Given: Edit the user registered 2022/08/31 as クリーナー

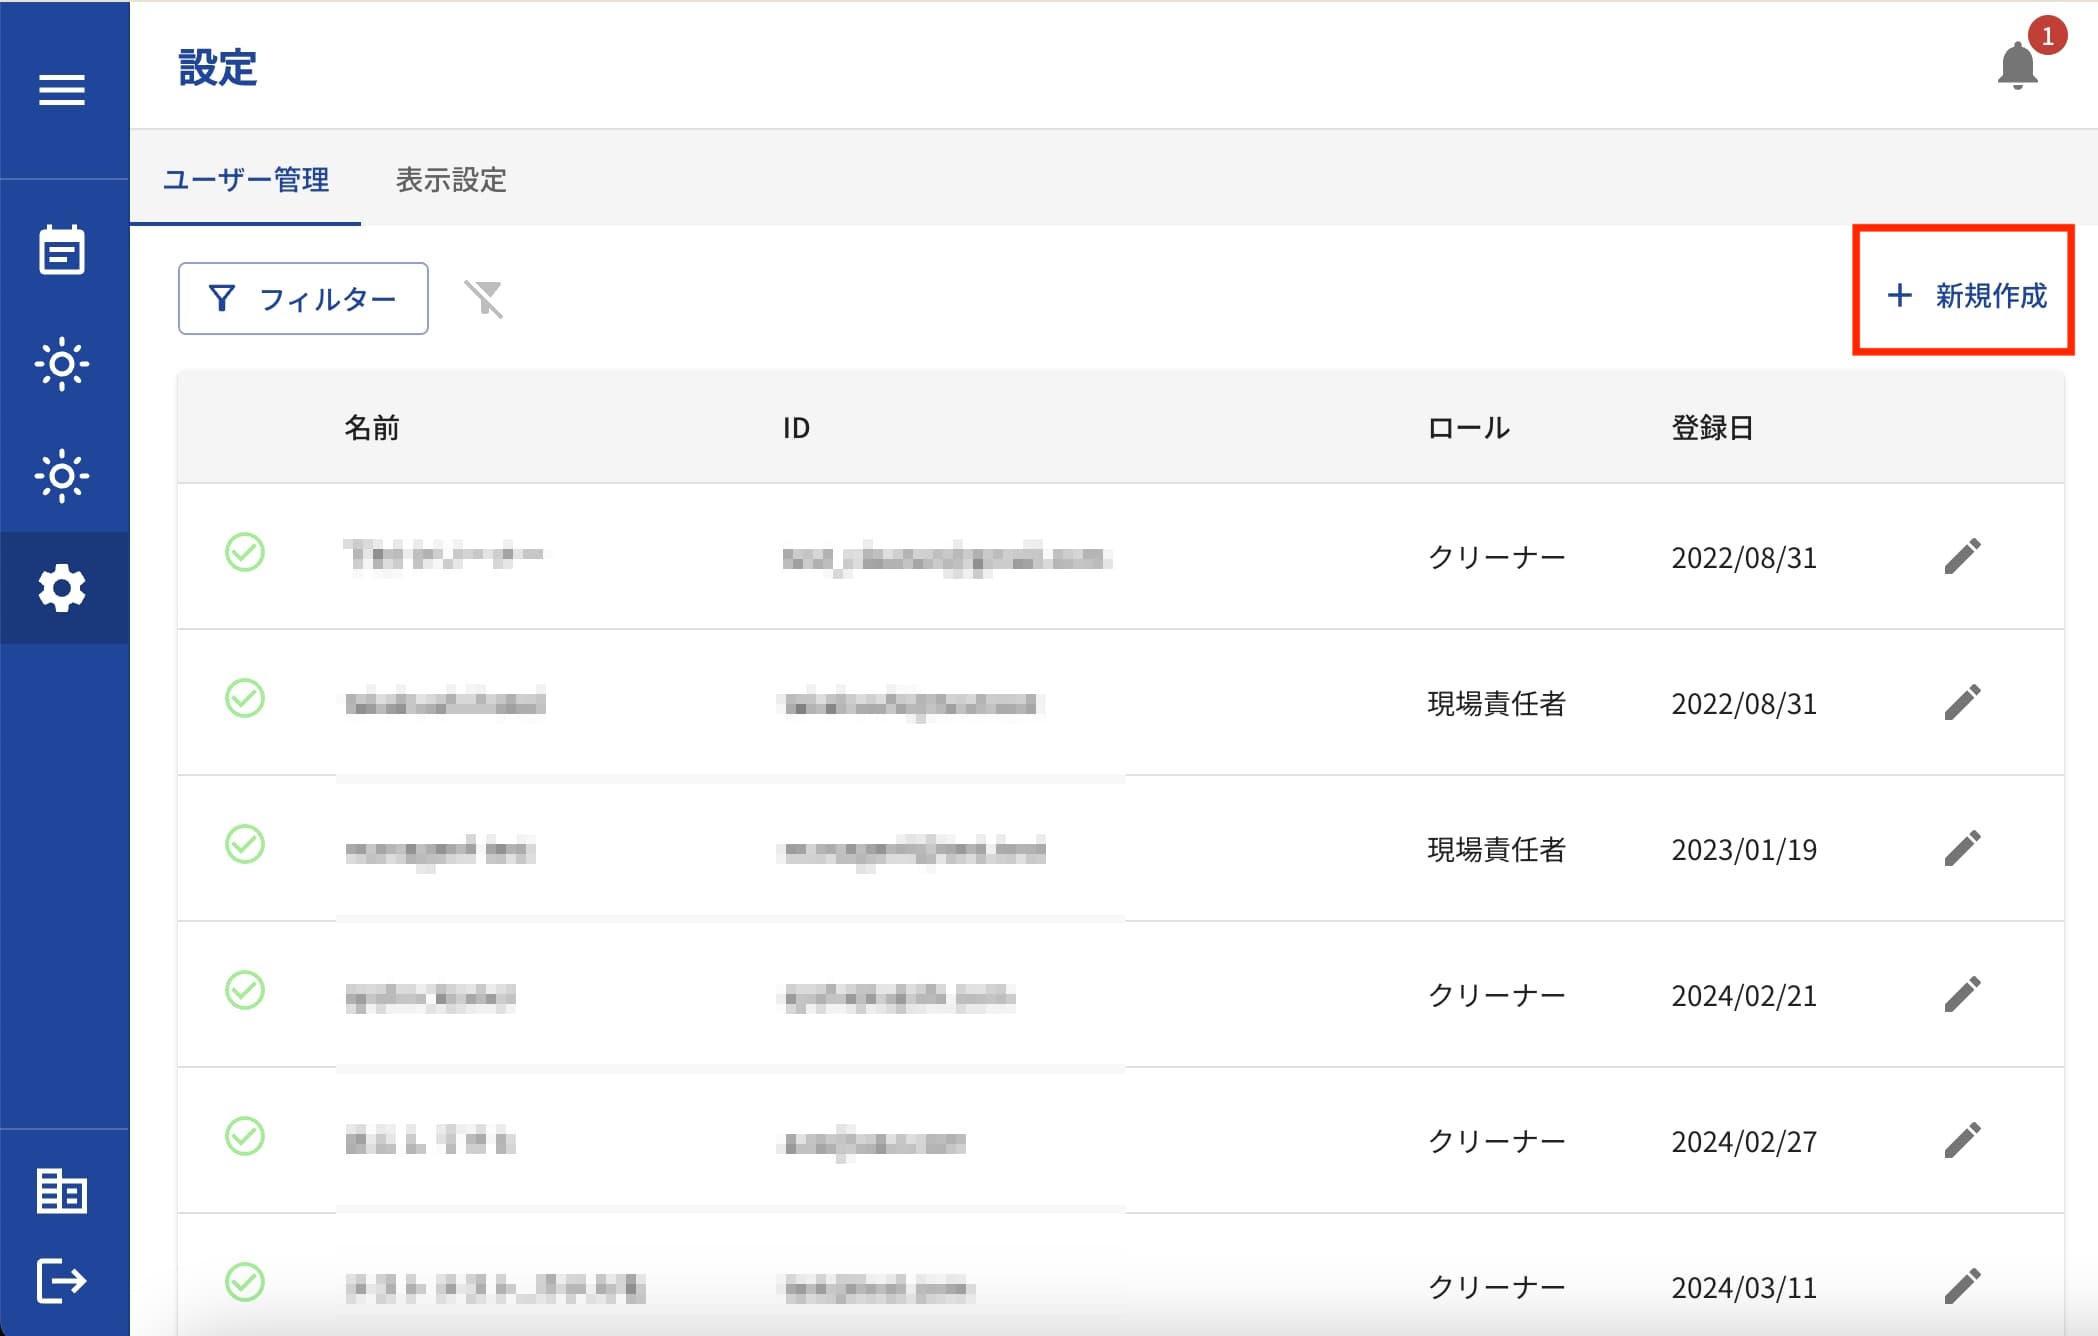Looking at the screenshot, I should (1962, 556).
